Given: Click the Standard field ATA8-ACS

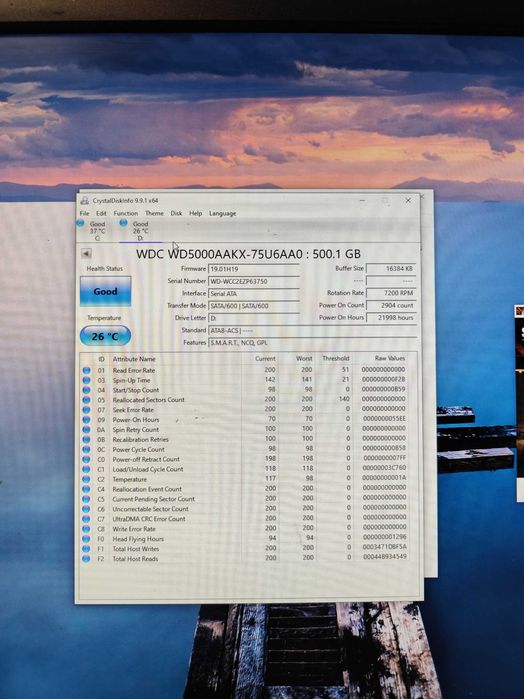Looking at the screenshot, I should click(x=312, y=331).
